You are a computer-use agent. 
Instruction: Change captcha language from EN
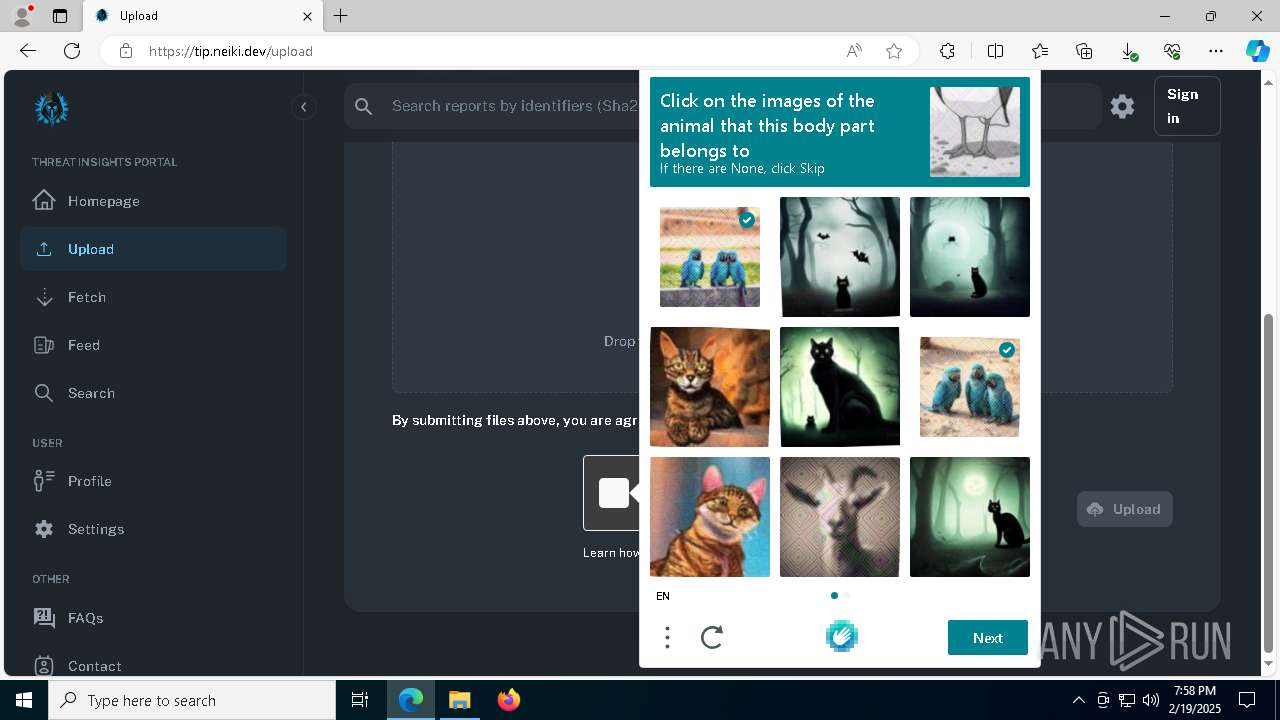pyautogui.click(x=663, y=596)
